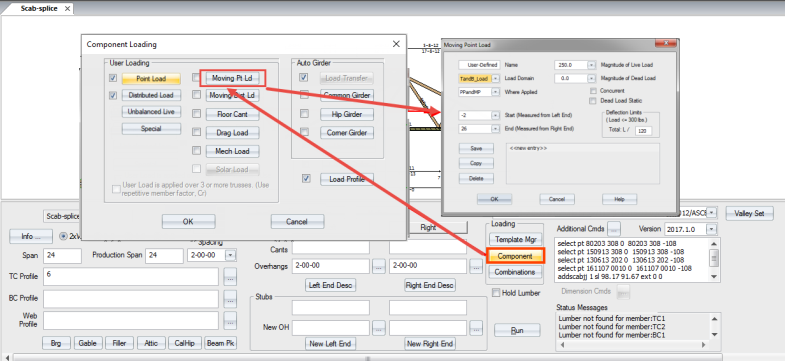
Task: Click the New Right End button
Action: tap(430, 344)
